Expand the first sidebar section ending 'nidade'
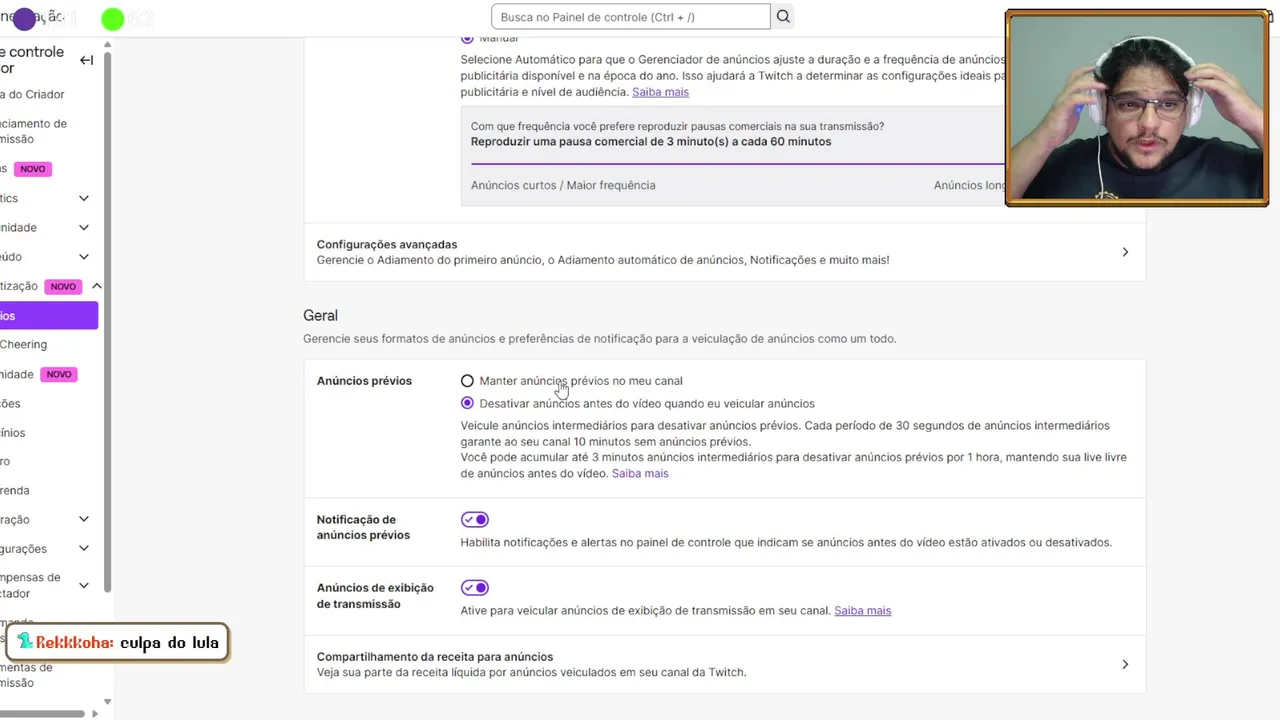This screenshot has width=1280, height=720. click(84, 227)
